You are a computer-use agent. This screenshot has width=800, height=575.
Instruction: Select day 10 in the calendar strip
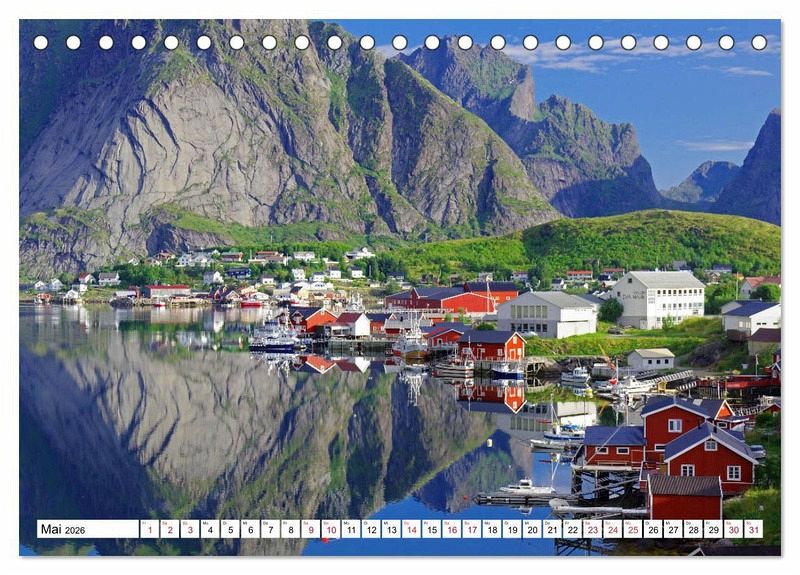pyautogui.click(x=331, y=529)
